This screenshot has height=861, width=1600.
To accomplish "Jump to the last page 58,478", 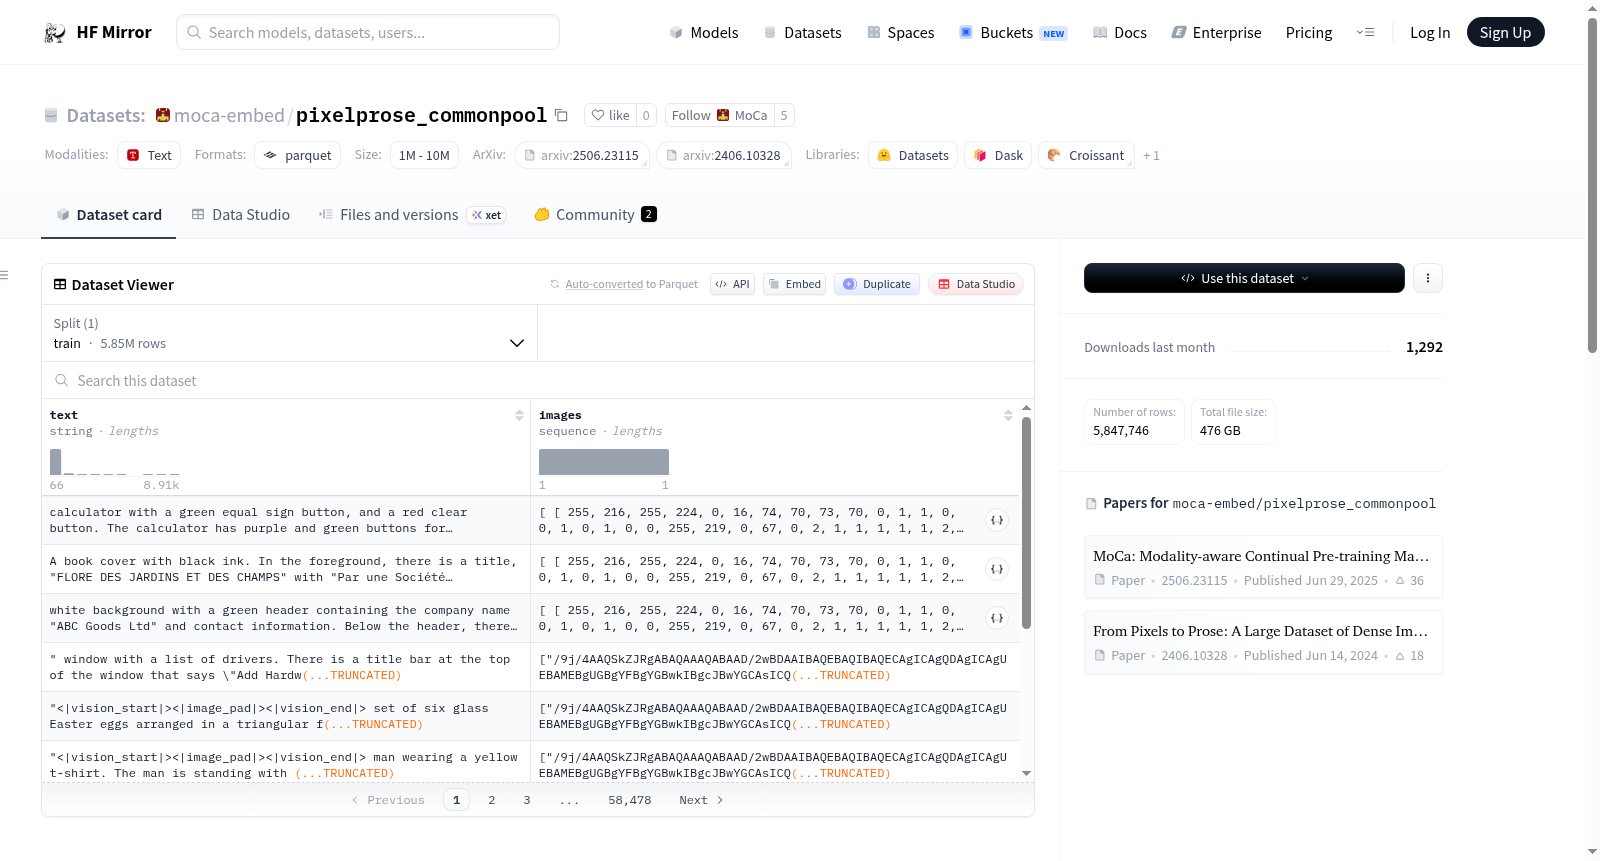I will pos(630,800).
